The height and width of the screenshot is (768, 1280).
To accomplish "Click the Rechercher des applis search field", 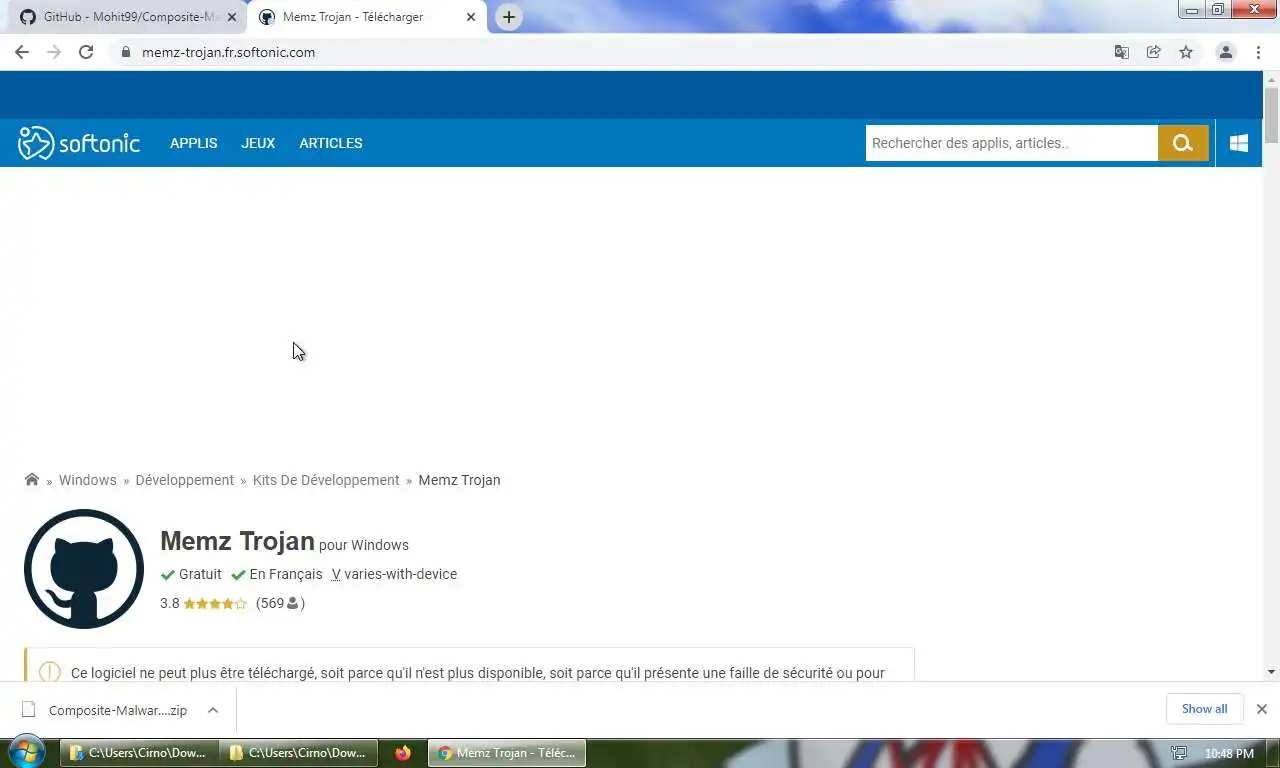I will 1011,143.
